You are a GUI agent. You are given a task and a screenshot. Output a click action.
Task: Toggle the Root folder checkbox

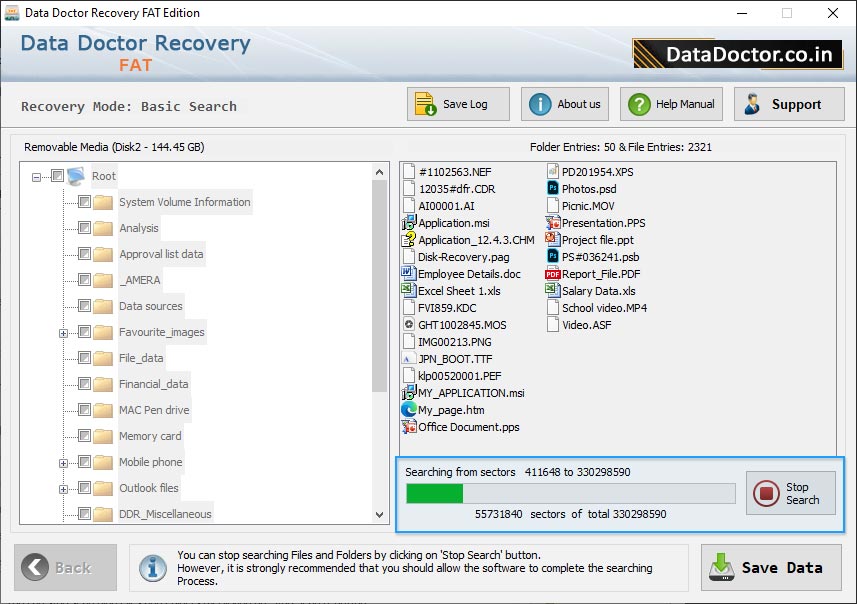click(x=57, y=177)
